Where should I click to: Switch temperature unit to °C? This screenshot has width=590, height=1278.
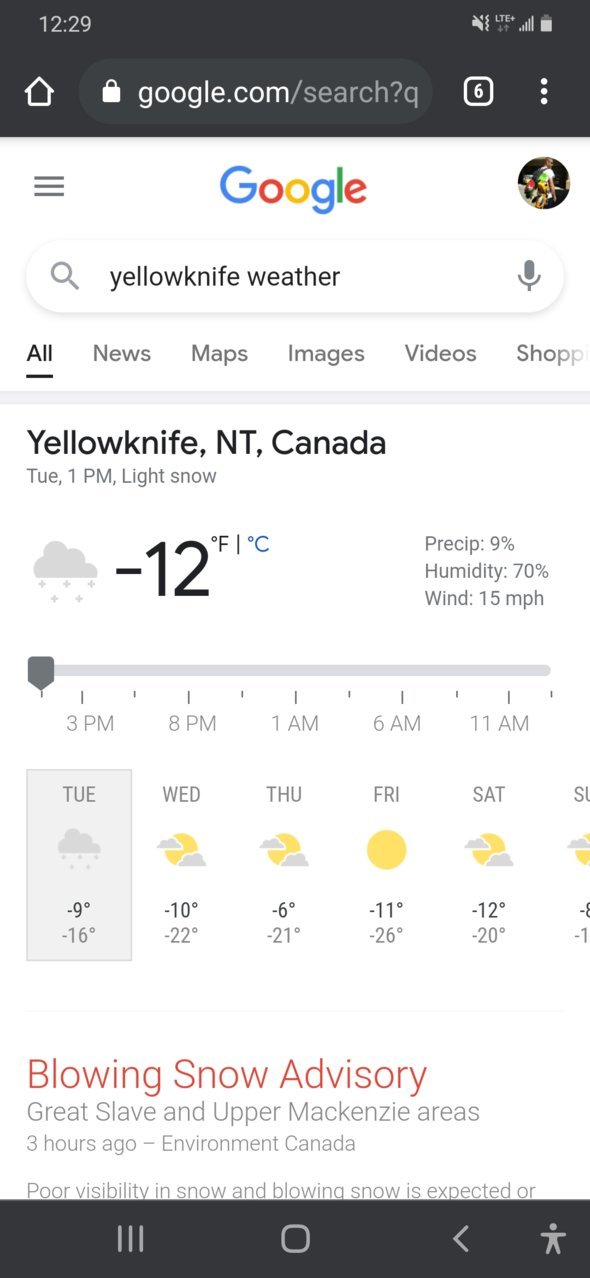pos(258,545)
